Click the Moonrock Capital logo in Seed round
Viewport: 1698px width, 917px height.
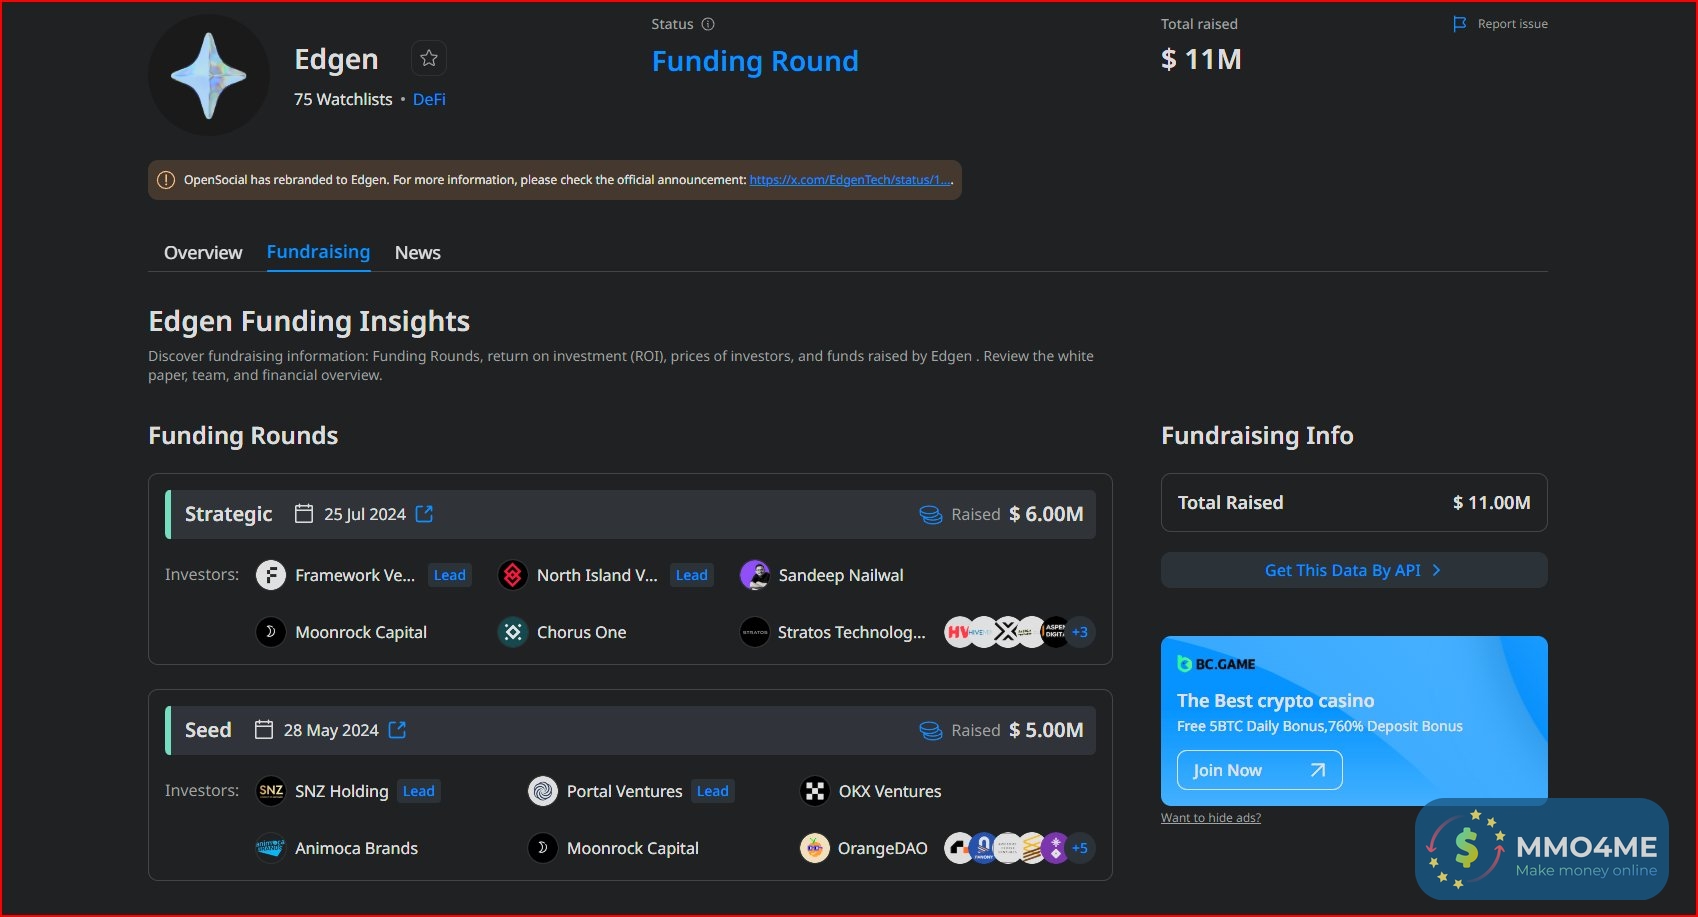(543, 848)
